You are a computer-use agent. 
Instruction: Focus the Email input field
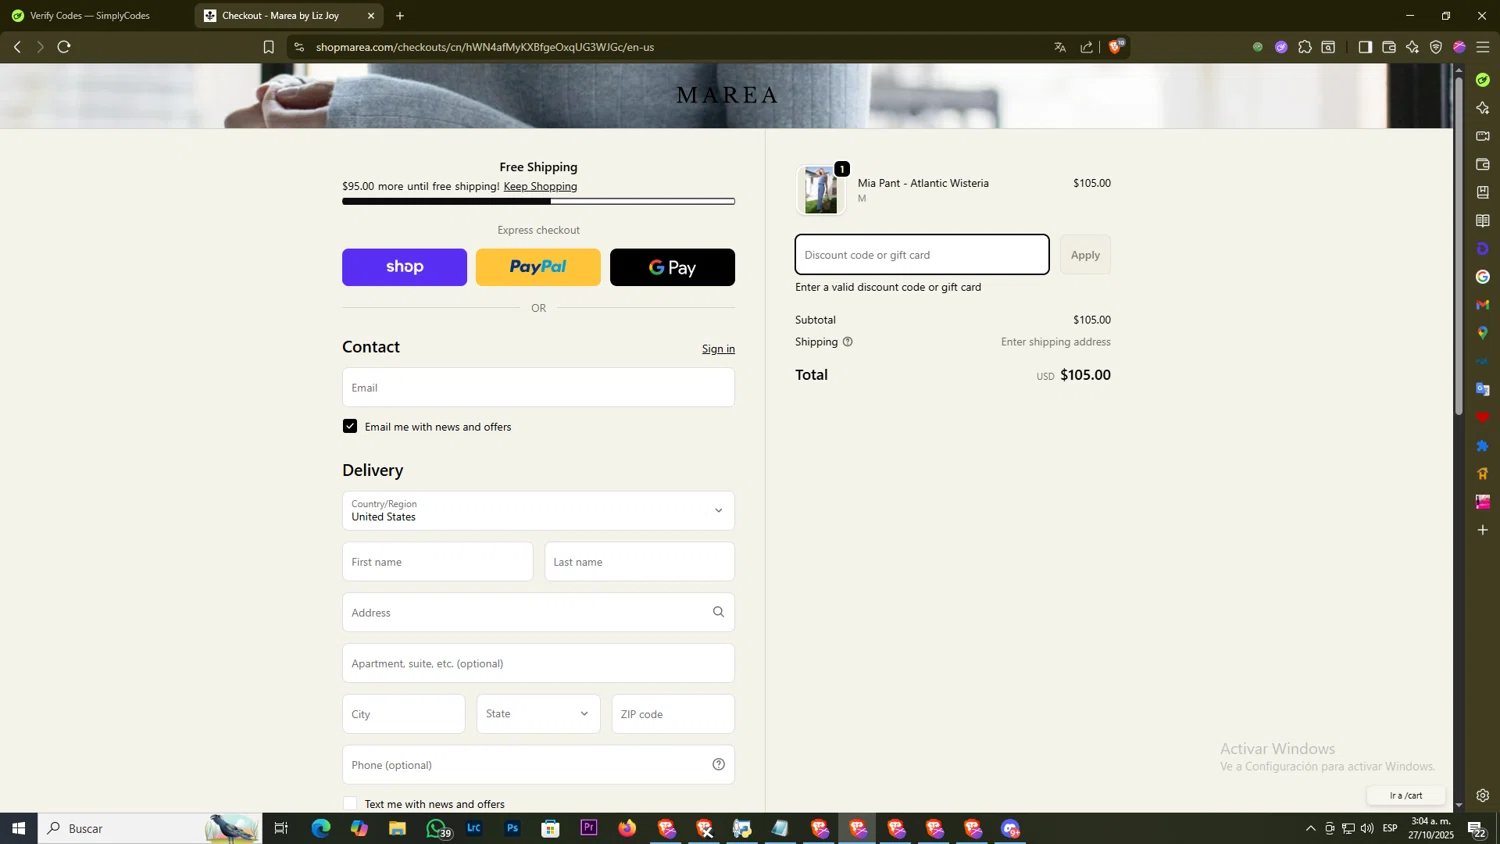(x=538, y=387)
